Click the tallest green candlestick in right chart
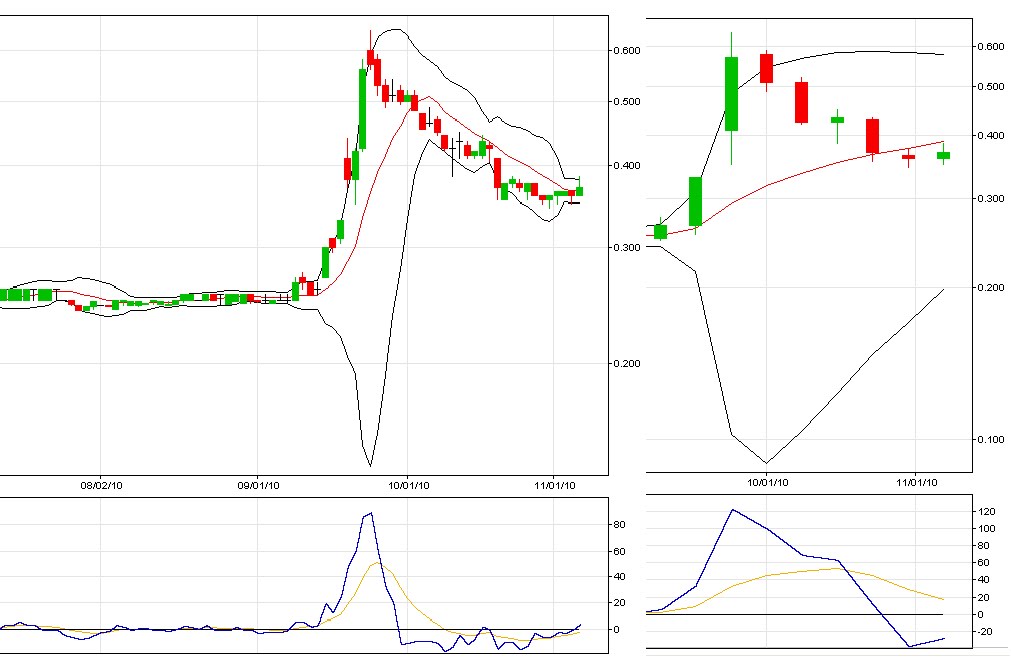Image resolution: width=1011 pixels, height=659 pixels. (x=731, y=94)
